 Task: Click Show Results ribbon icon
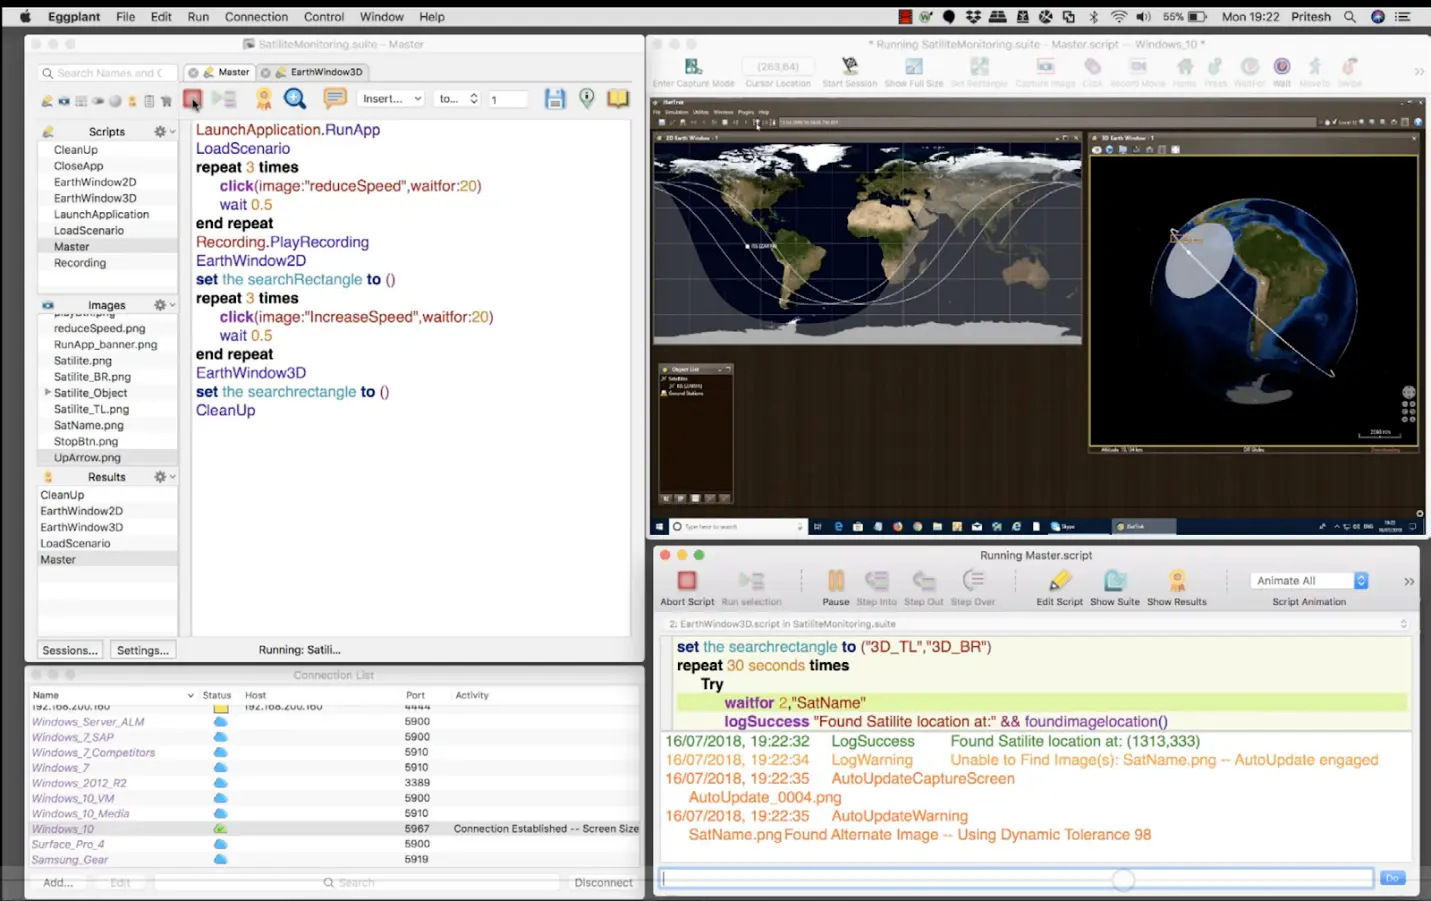coord(1176,581)
